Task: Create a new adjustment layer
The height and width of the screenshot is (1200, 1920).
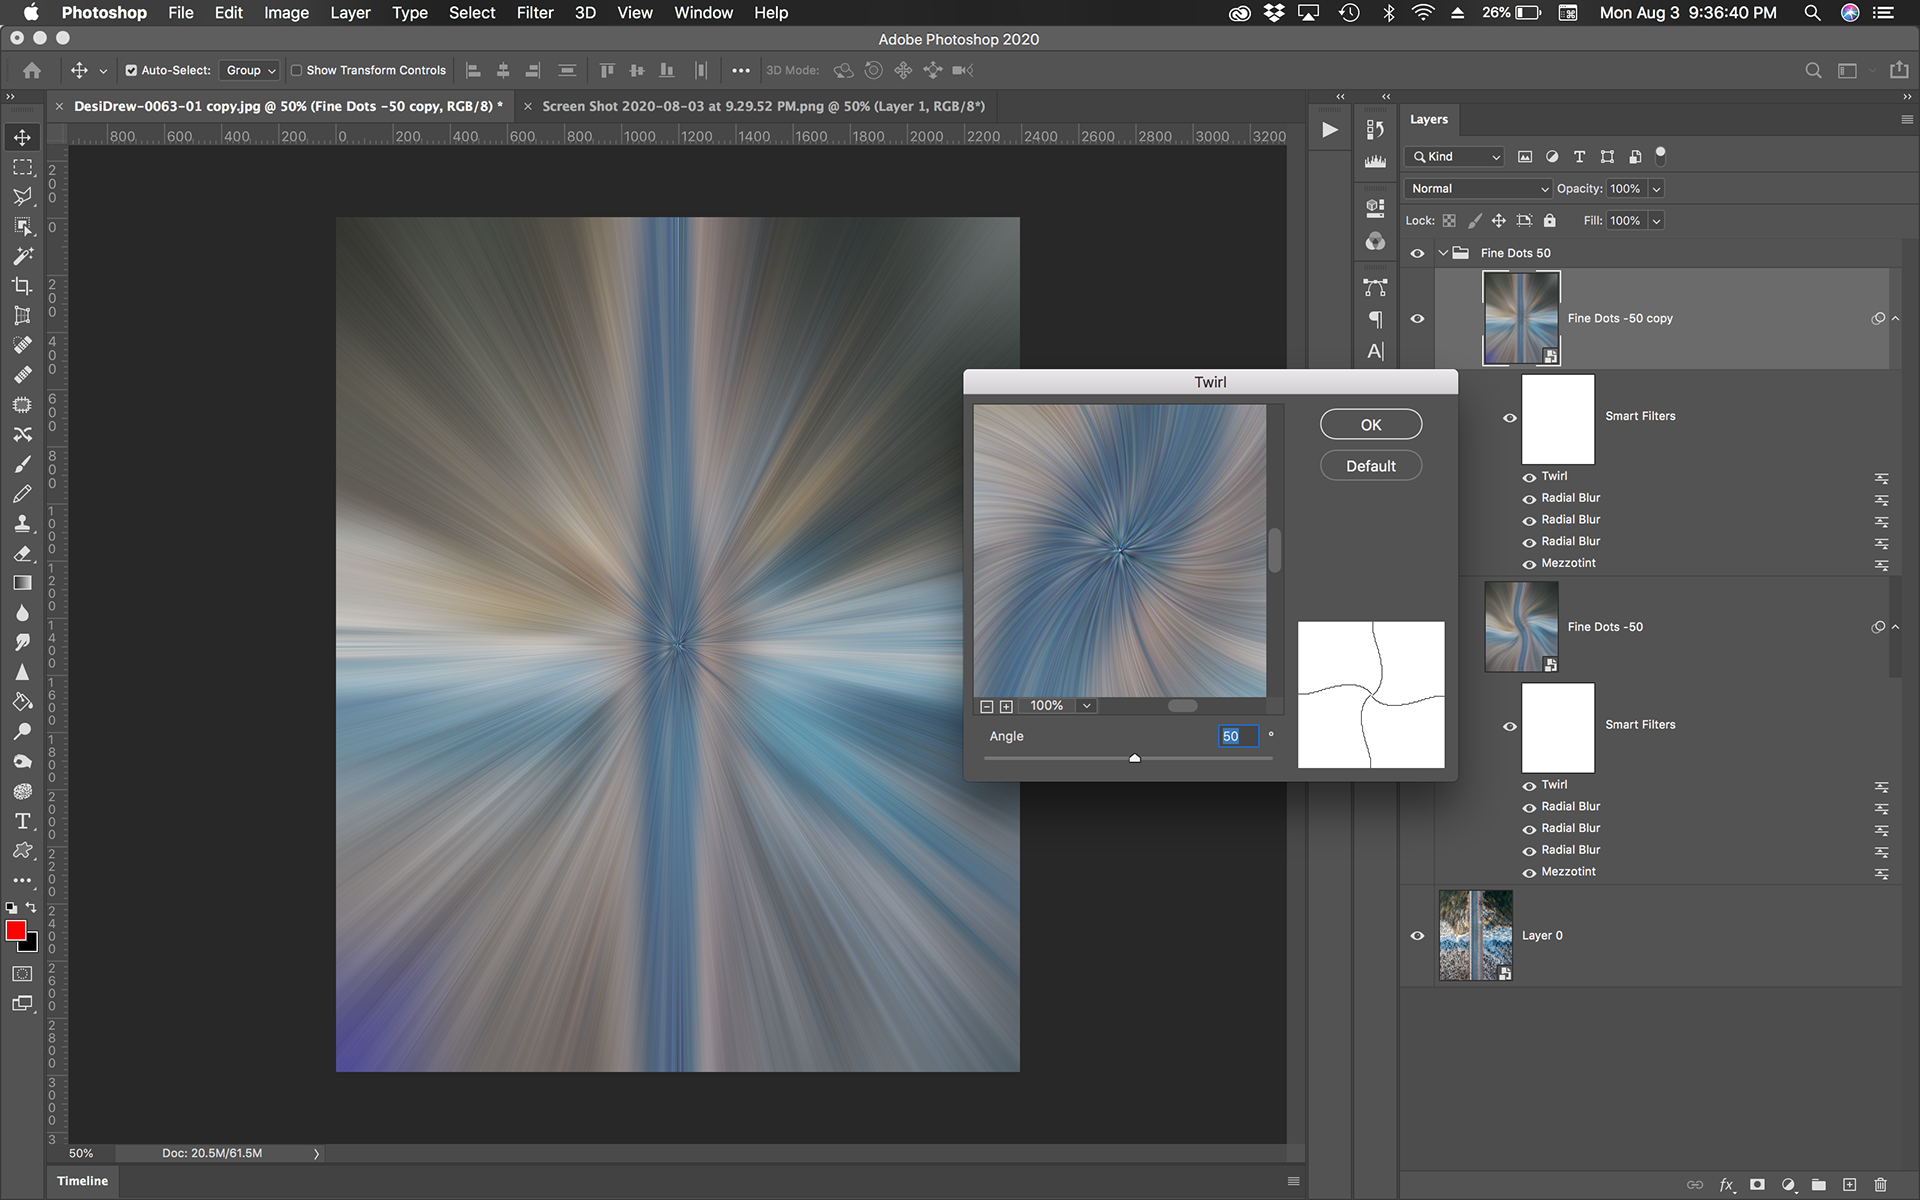Action: [1788, 1184]
